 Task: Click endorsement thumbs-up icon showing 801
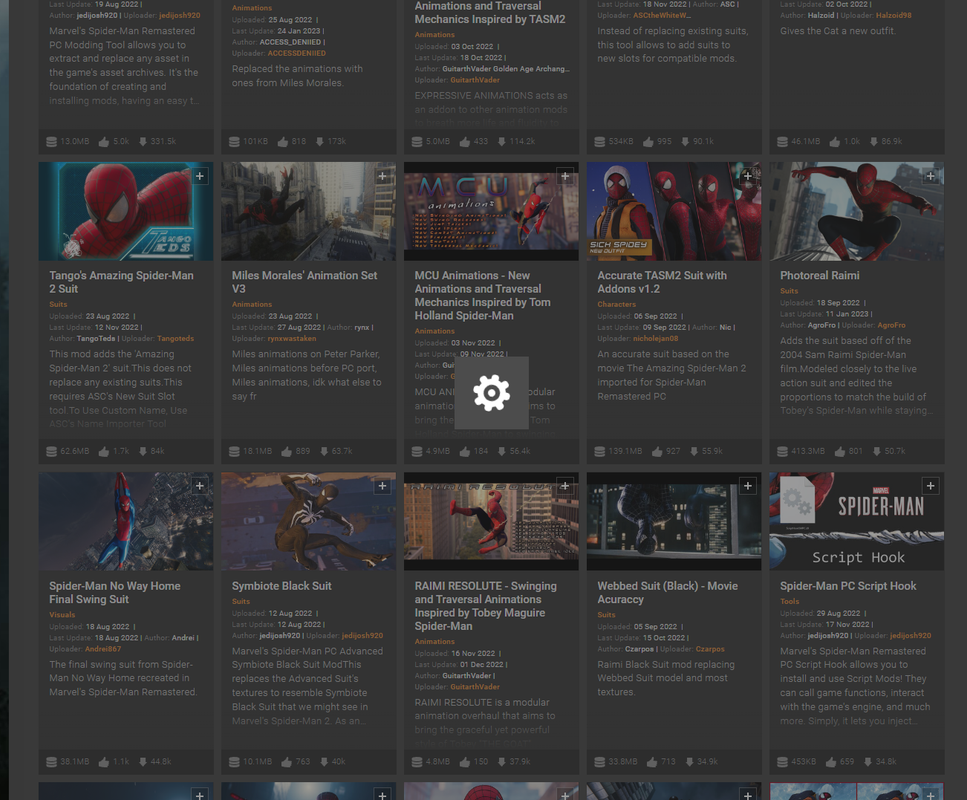pyautogui.click(x=839, y=452)
